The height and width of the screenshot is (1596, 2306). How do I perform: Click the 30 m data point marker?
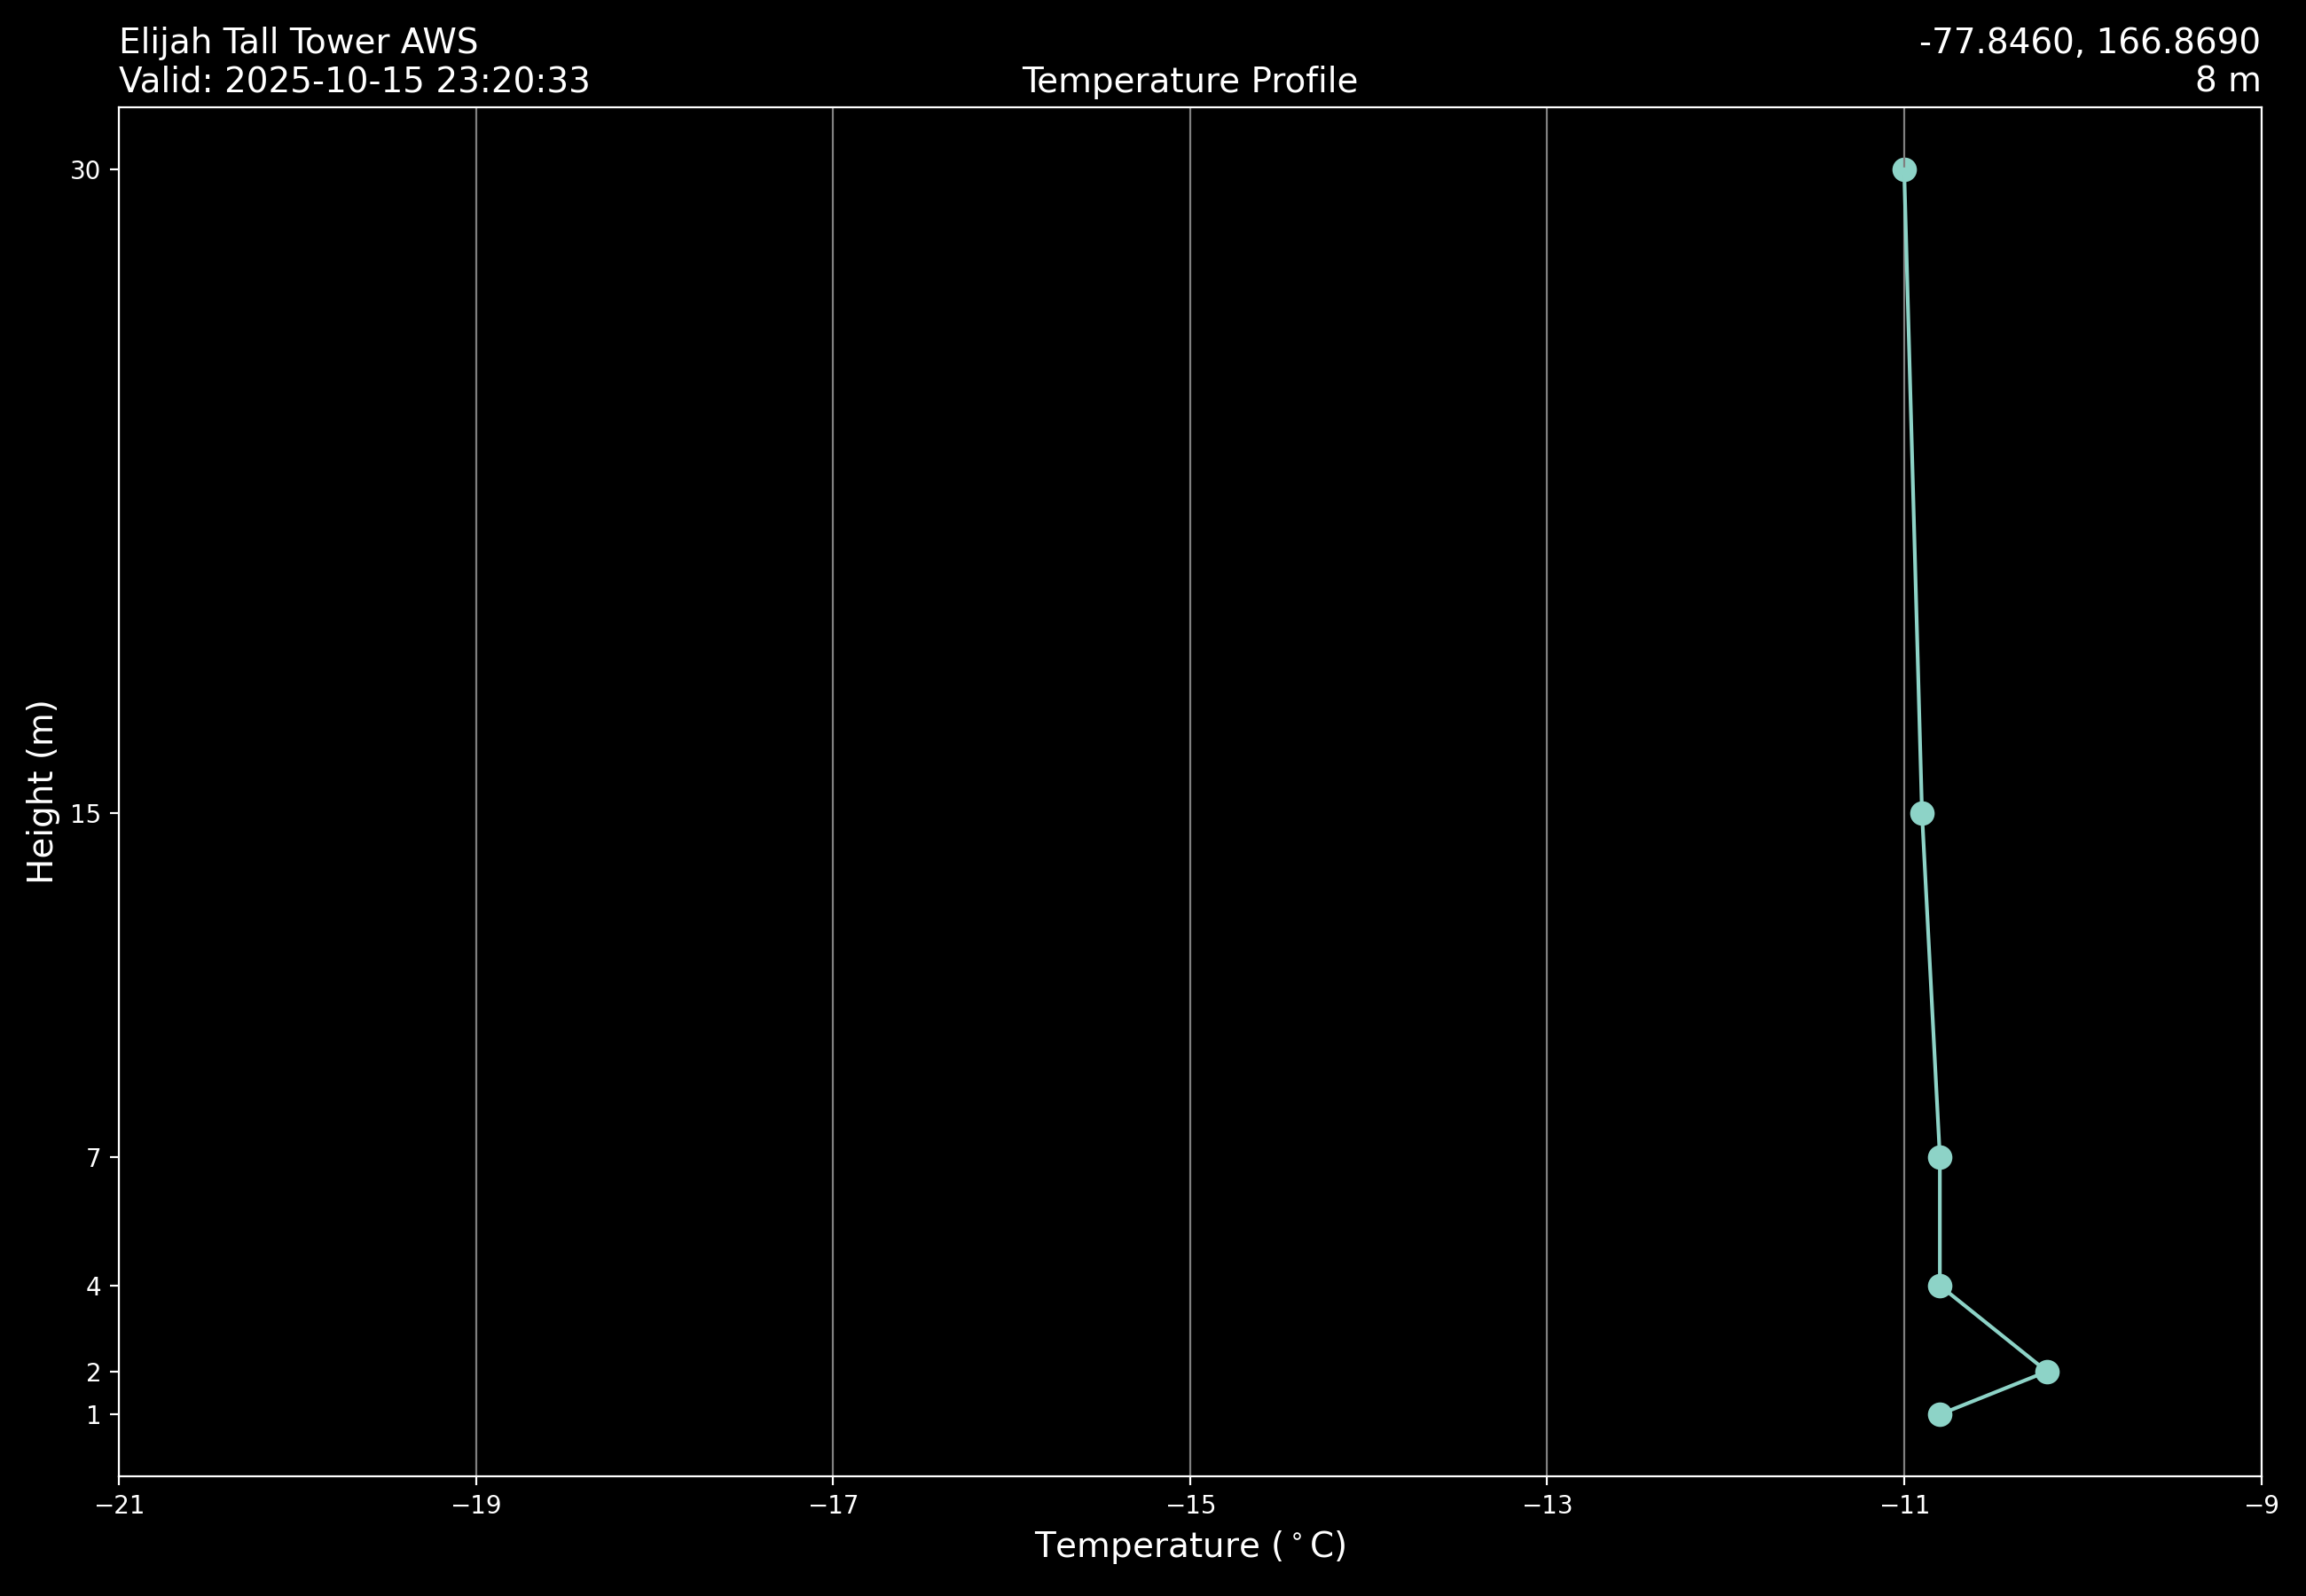tap(1904, 170)
